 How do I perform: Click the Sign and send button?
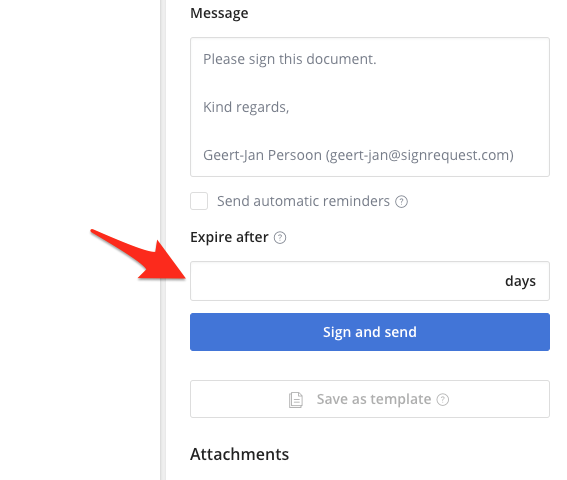point(370,332)
